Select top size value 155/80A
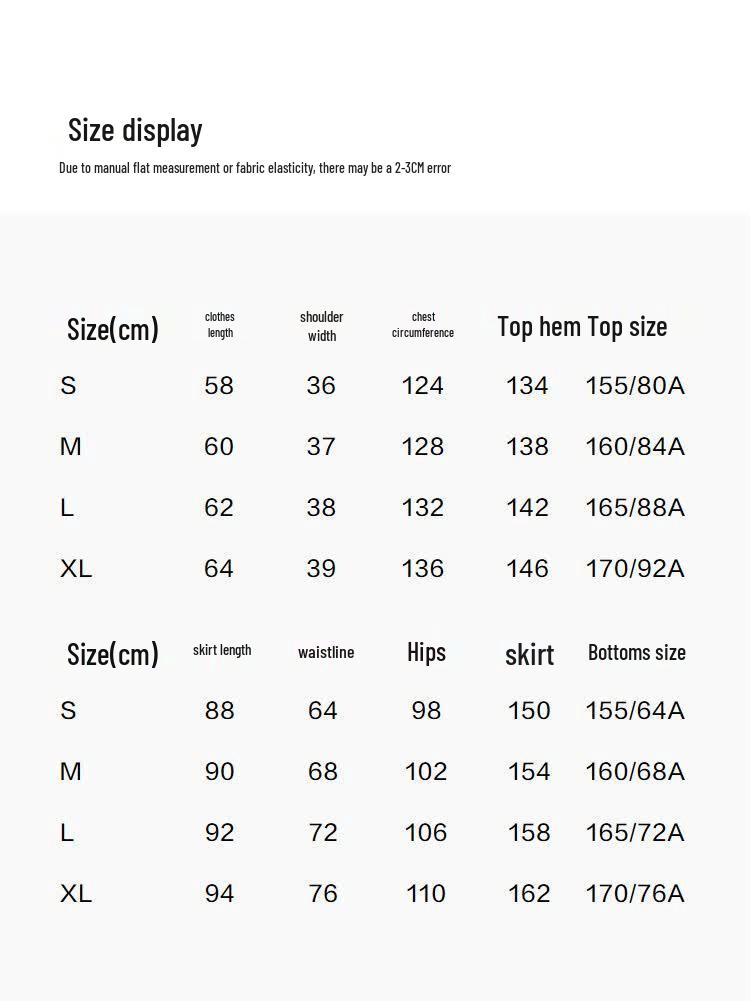 [635, 386]
